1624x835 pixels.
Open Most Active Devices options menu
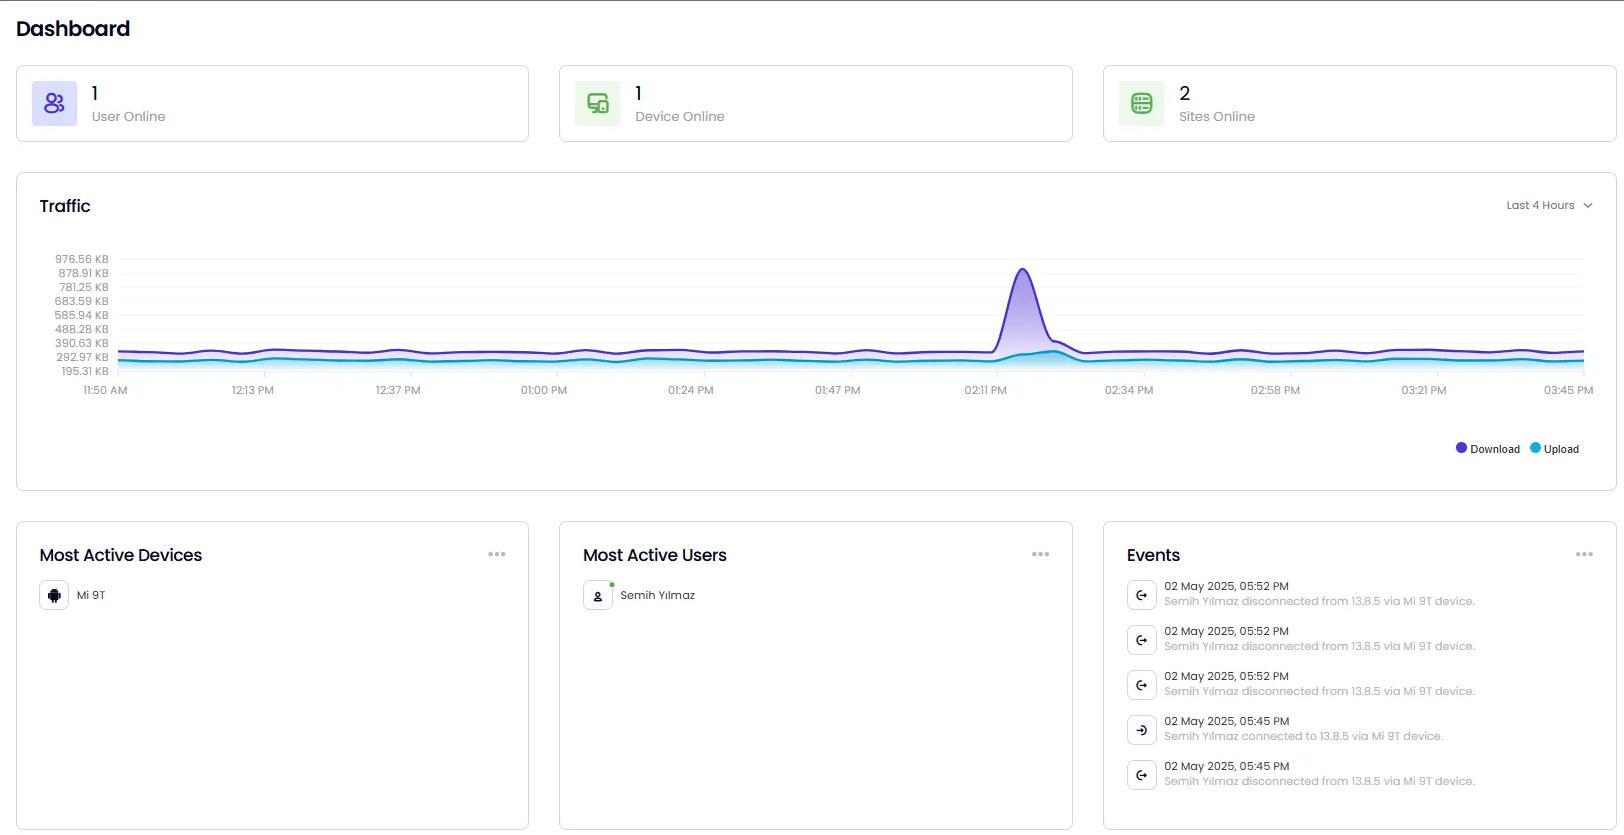tap(497, 554)
